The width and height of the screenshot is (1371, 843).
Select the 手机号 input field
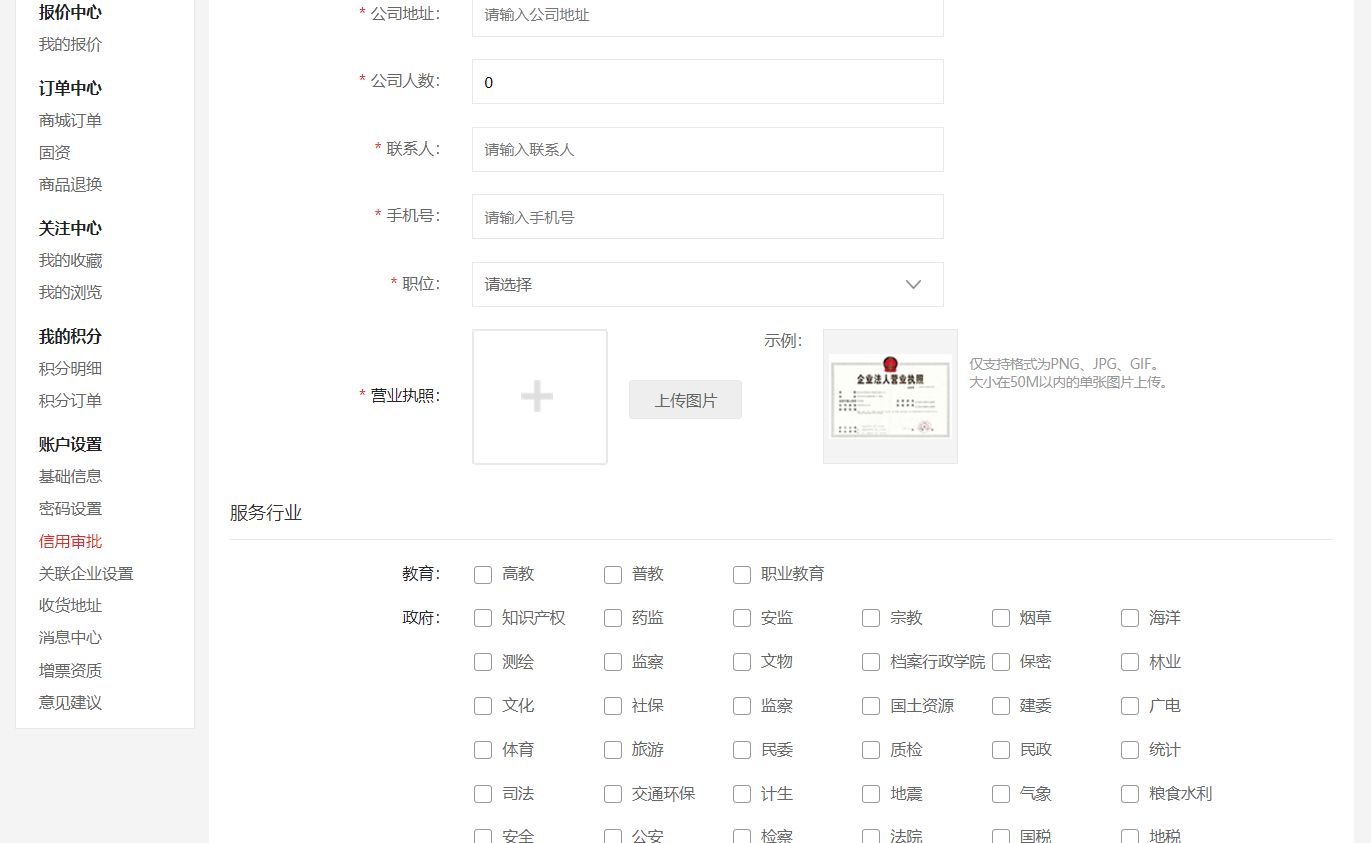coord(707,217)
